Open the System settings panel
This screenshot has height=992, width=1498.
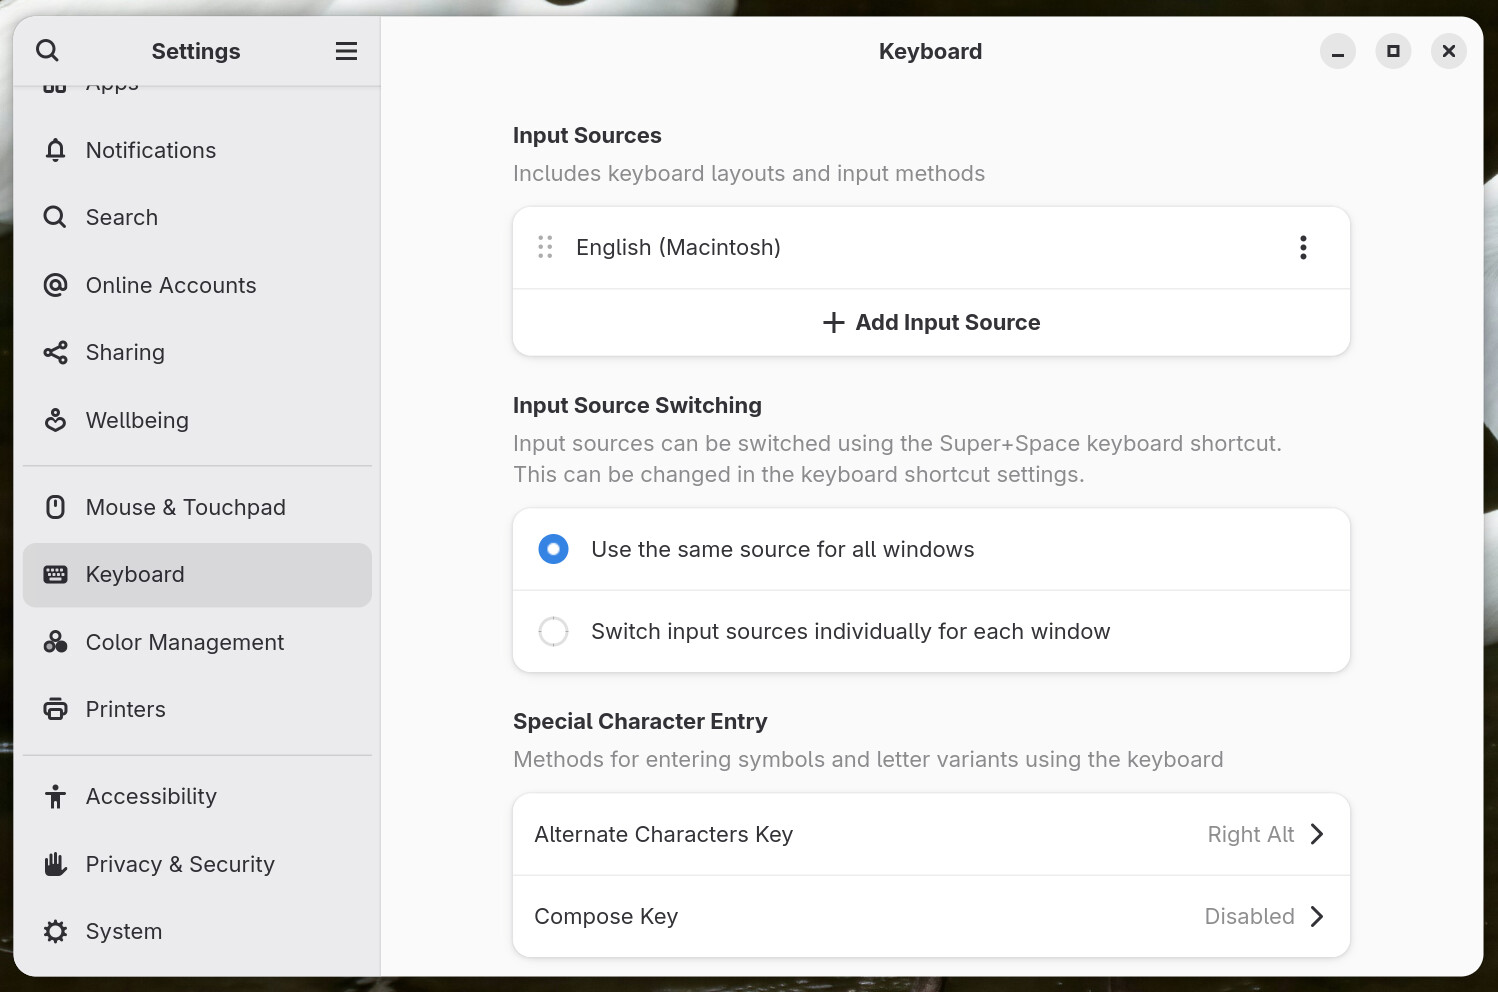click(x=124, y=931)
